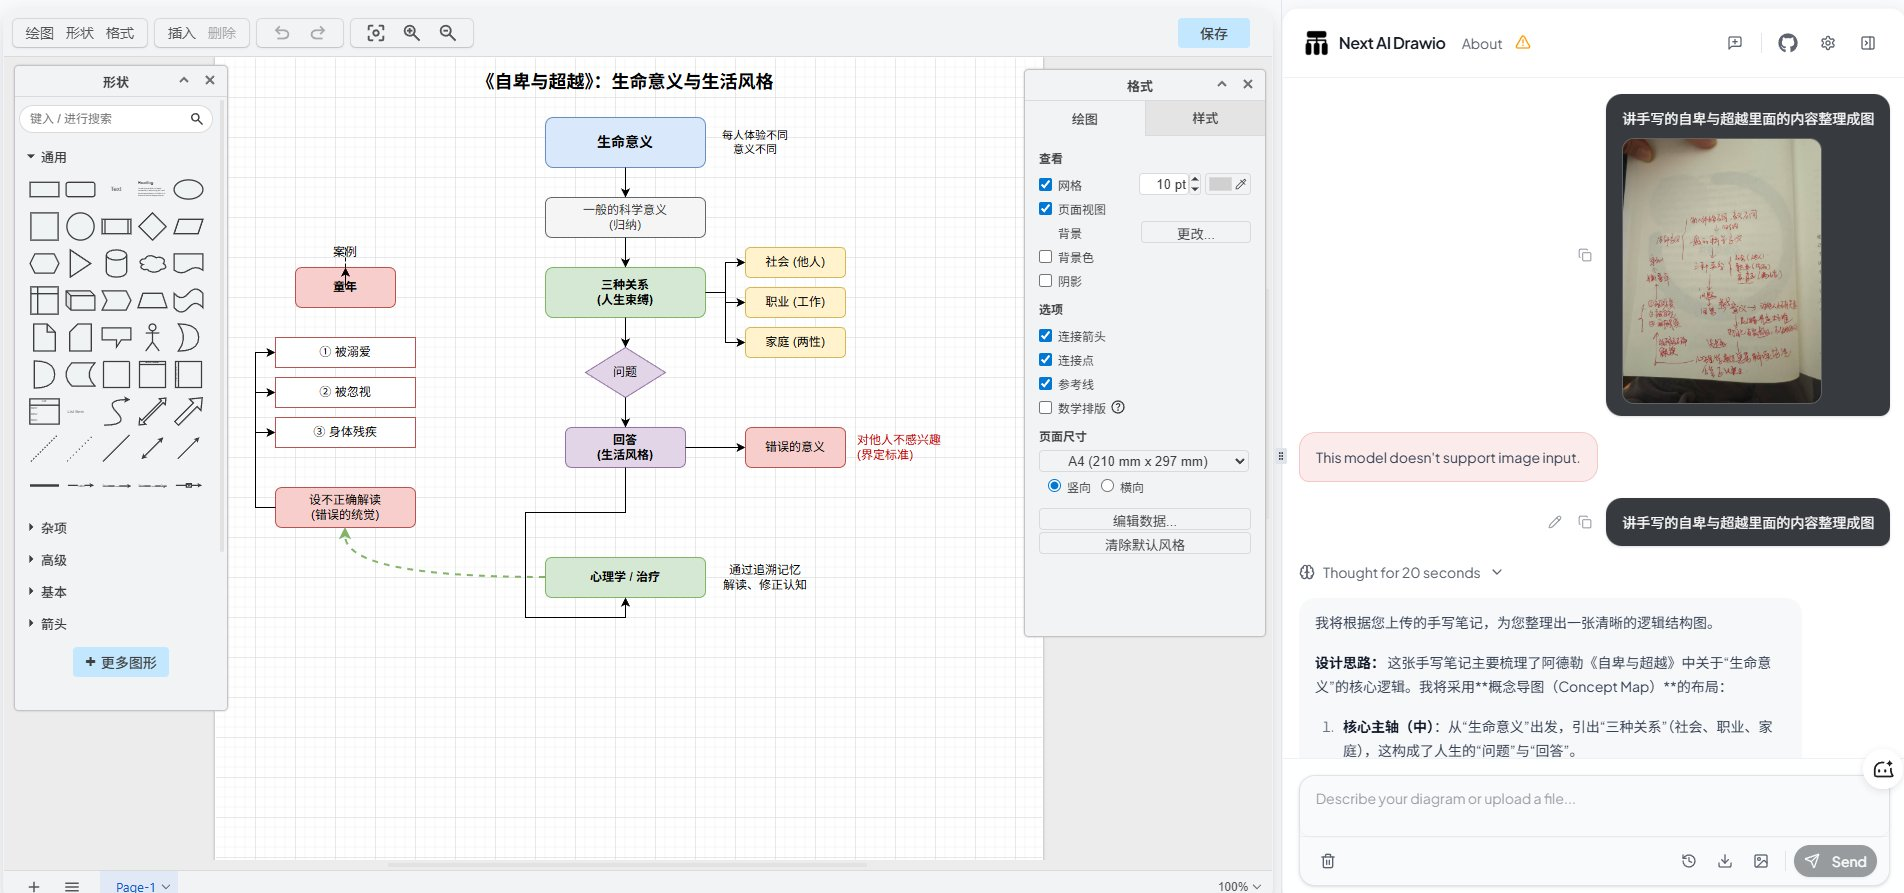Click the grid color swatch

coord(1220,184)
